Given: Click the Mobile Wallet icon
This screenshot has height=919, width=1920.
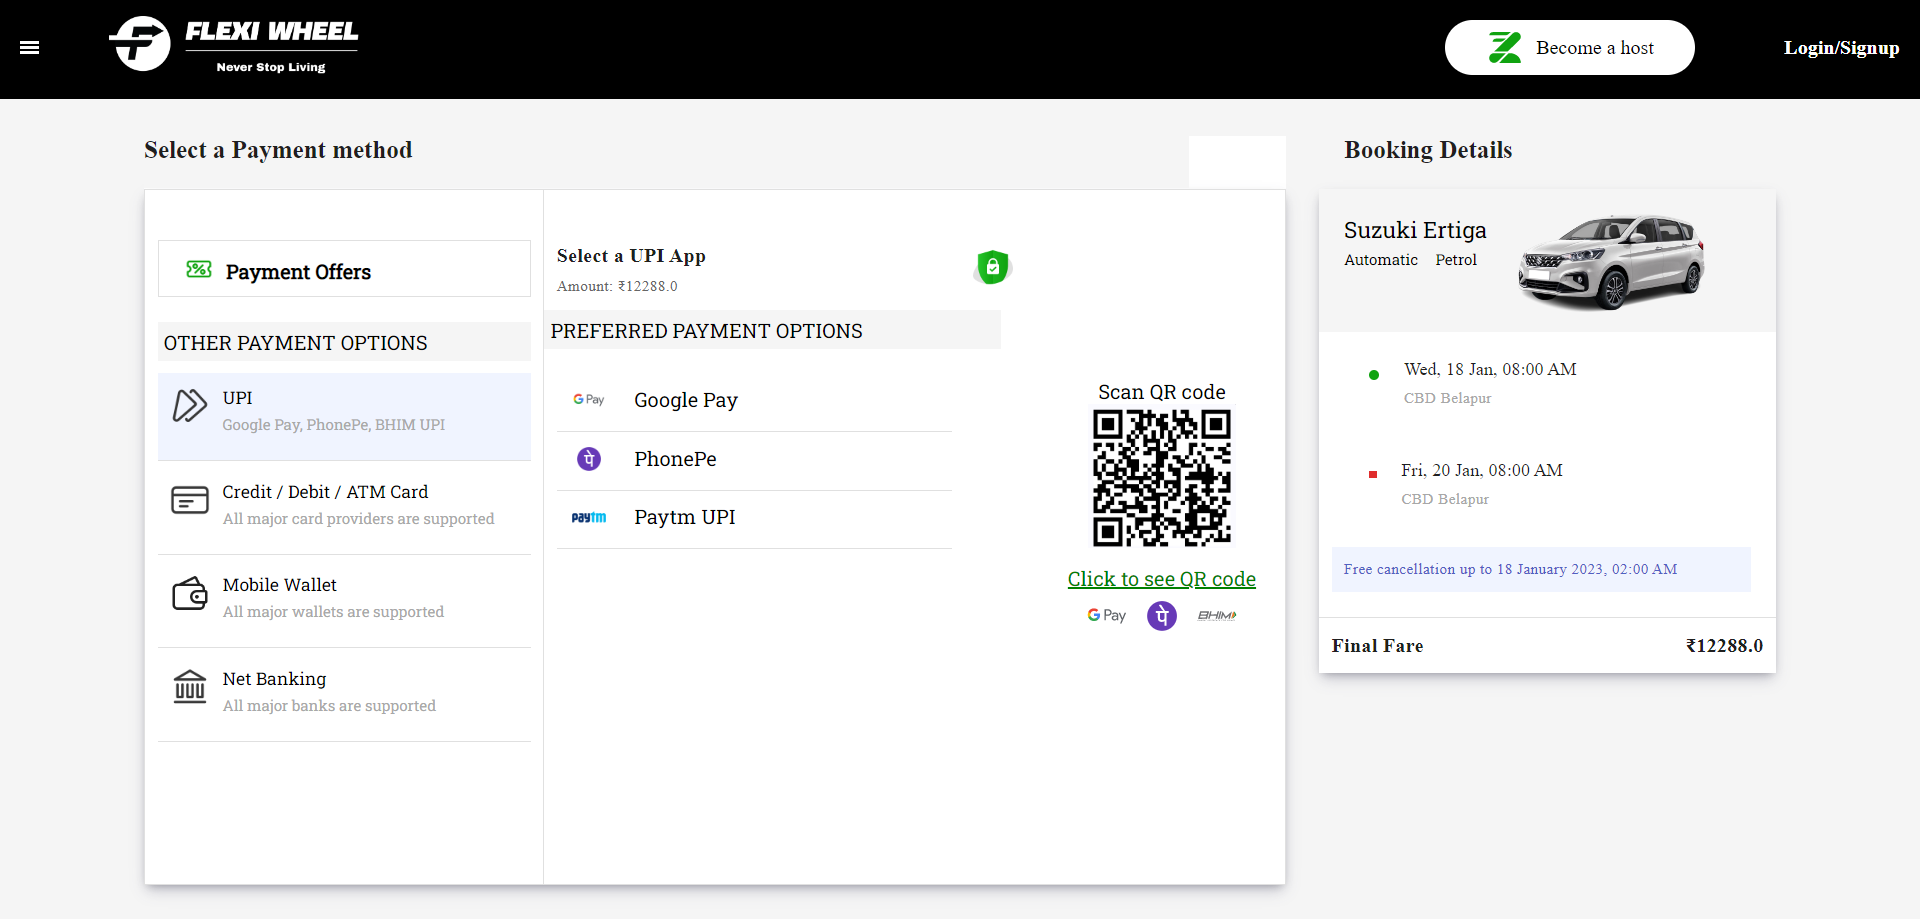Looking at the screenshot, I should 190,593.
